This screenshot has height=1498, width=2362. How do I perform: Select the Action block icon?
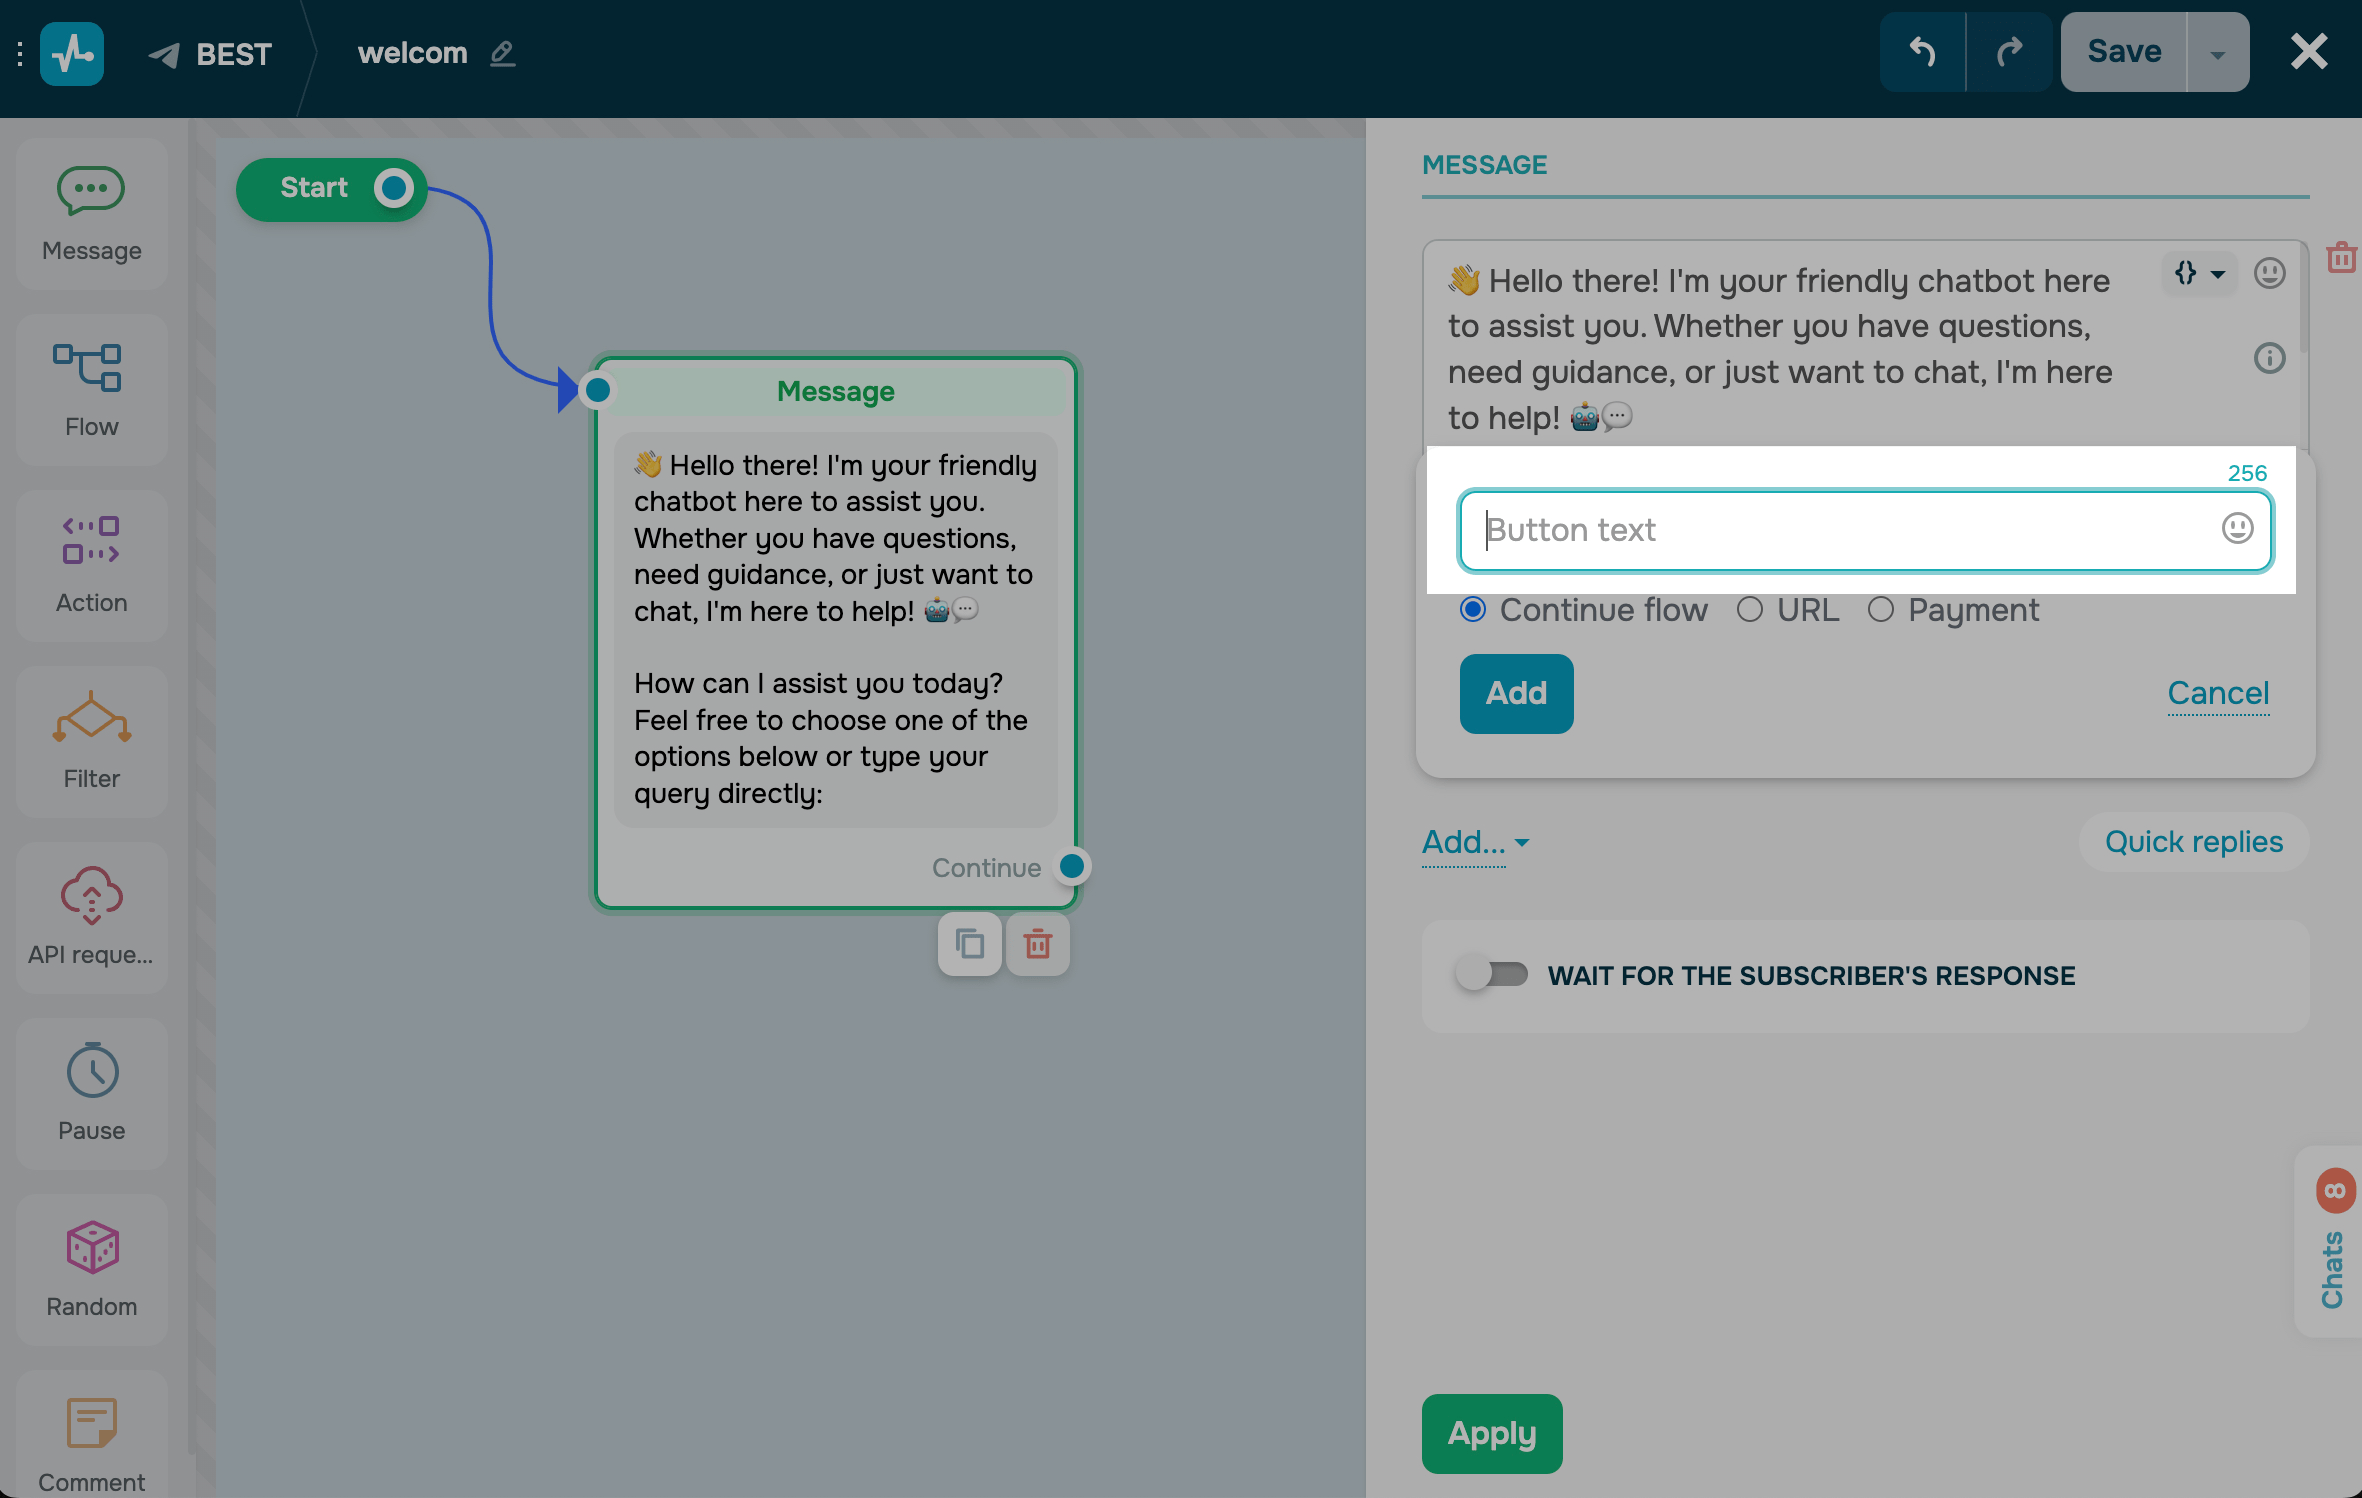click(90, 542)
